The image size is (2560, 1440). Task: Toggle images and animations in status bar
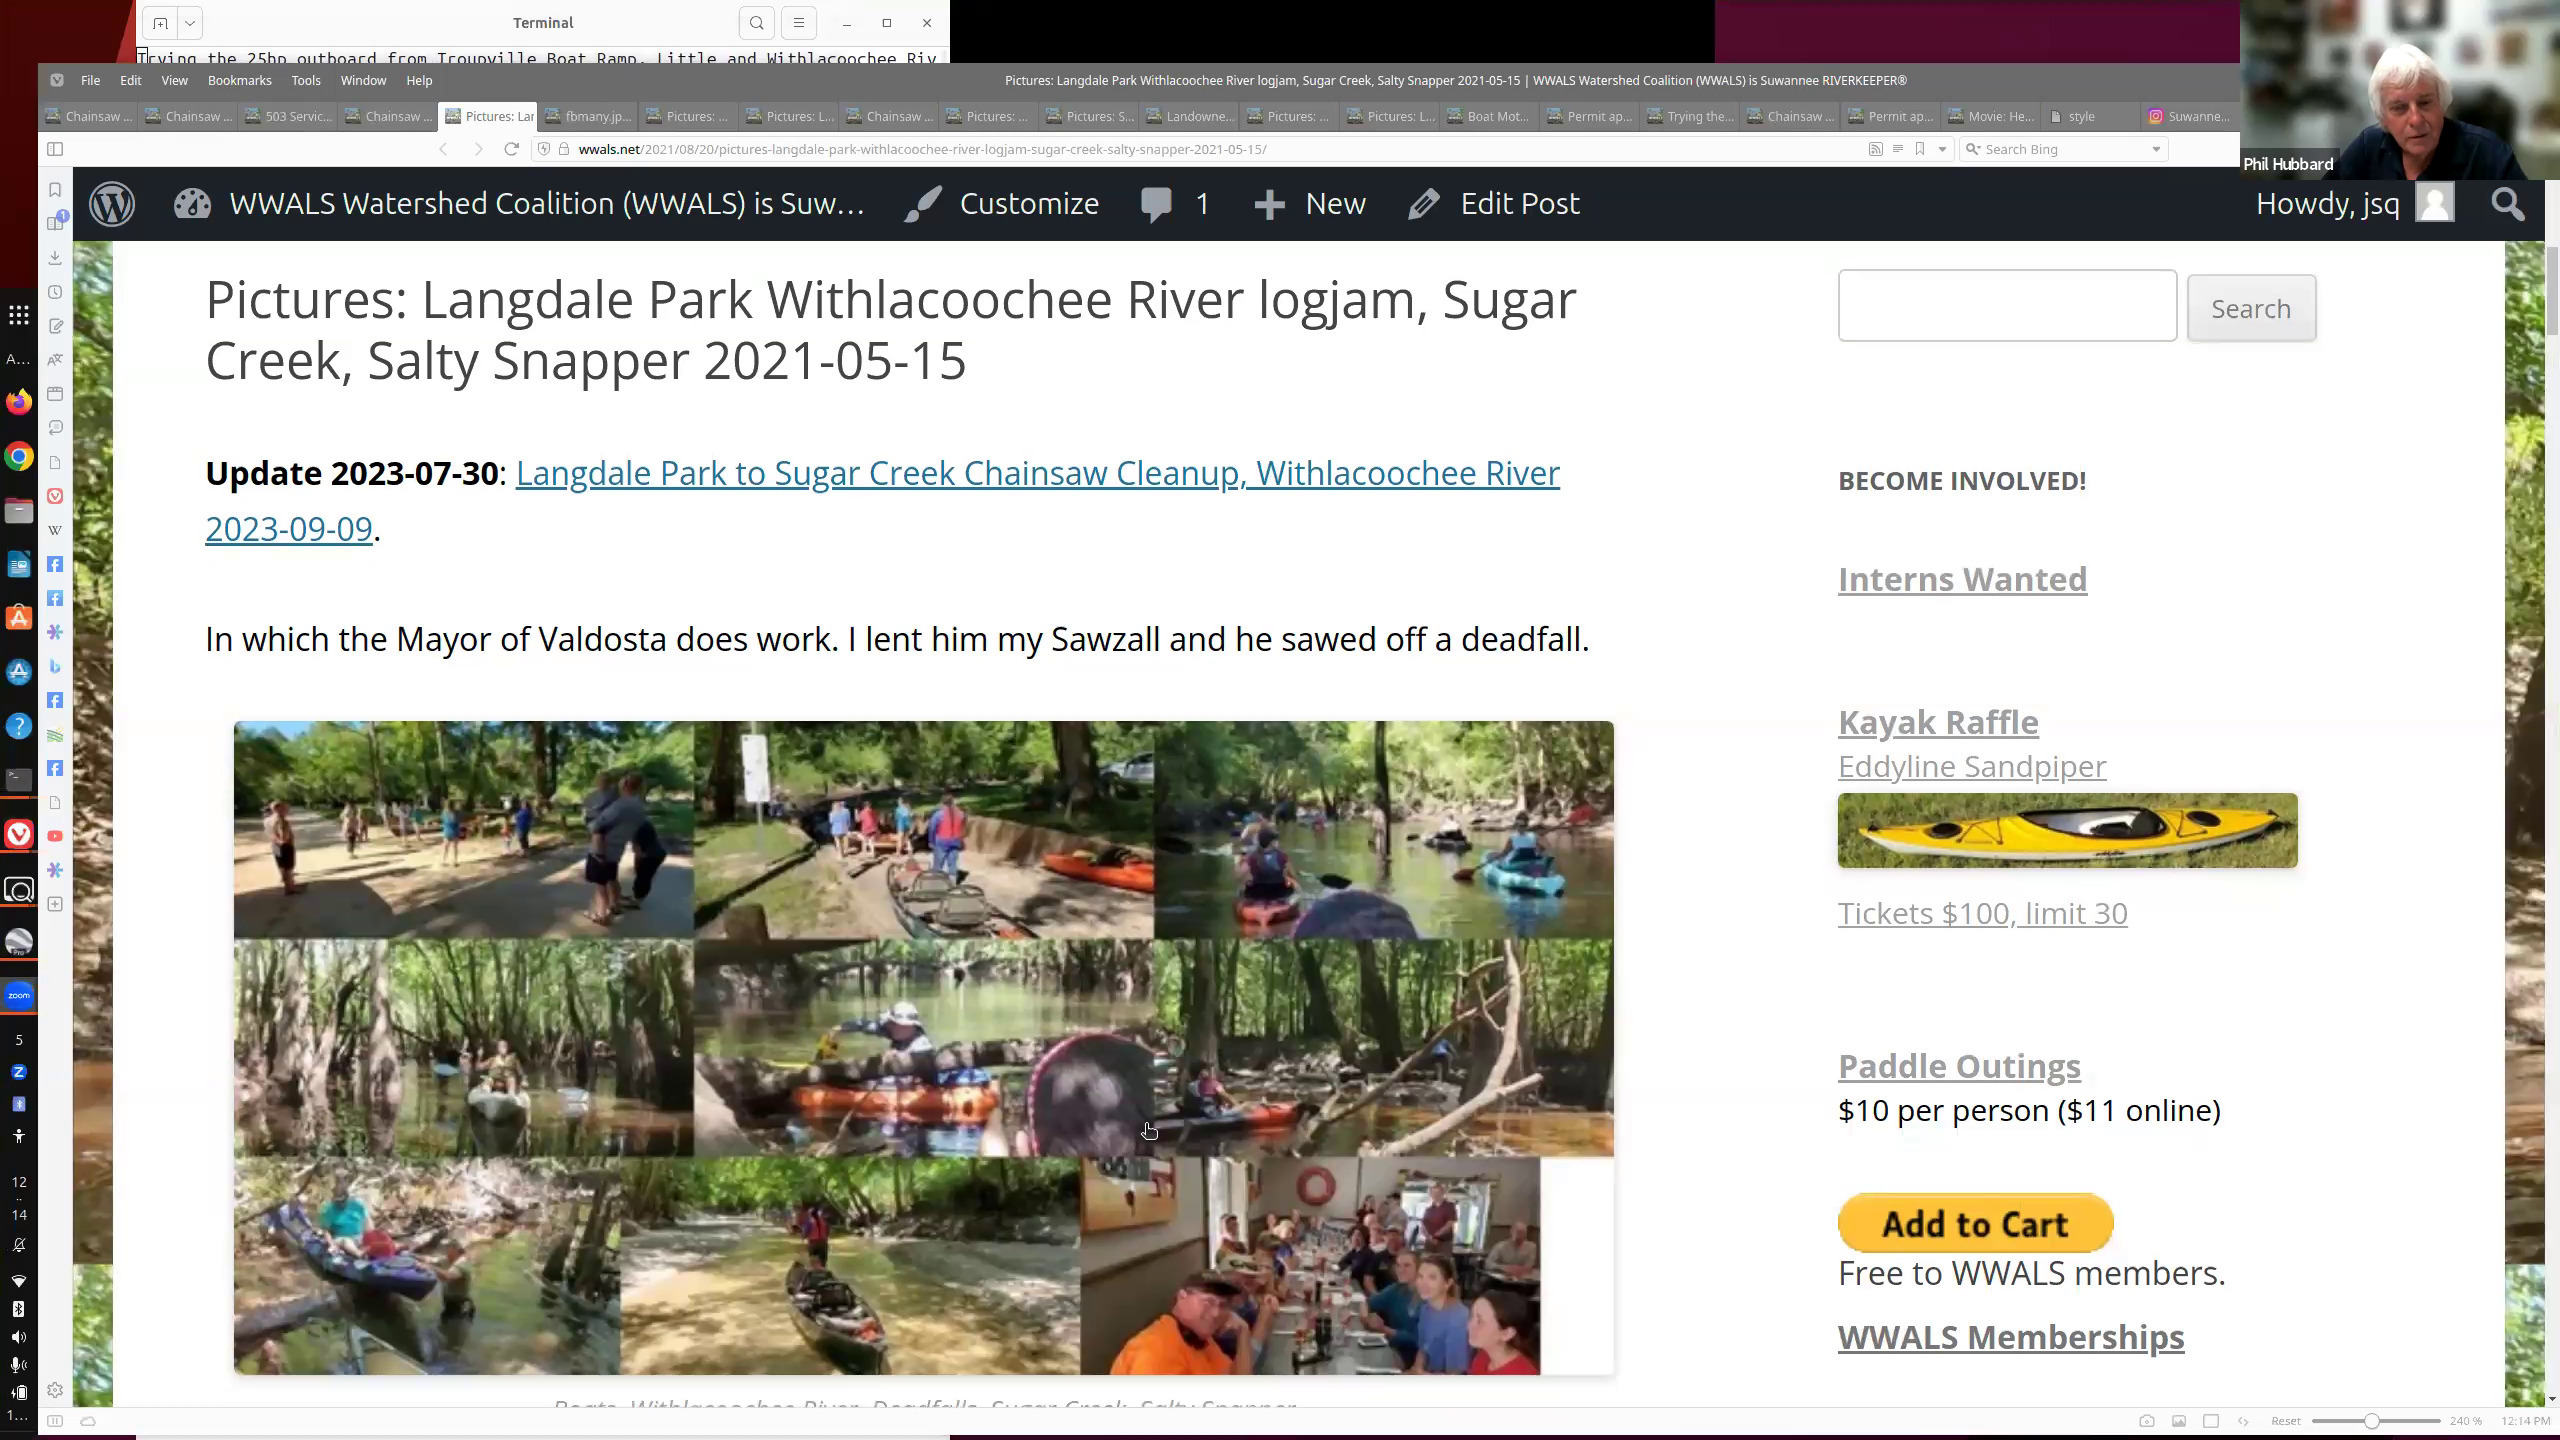(x=2179, y=1421)
